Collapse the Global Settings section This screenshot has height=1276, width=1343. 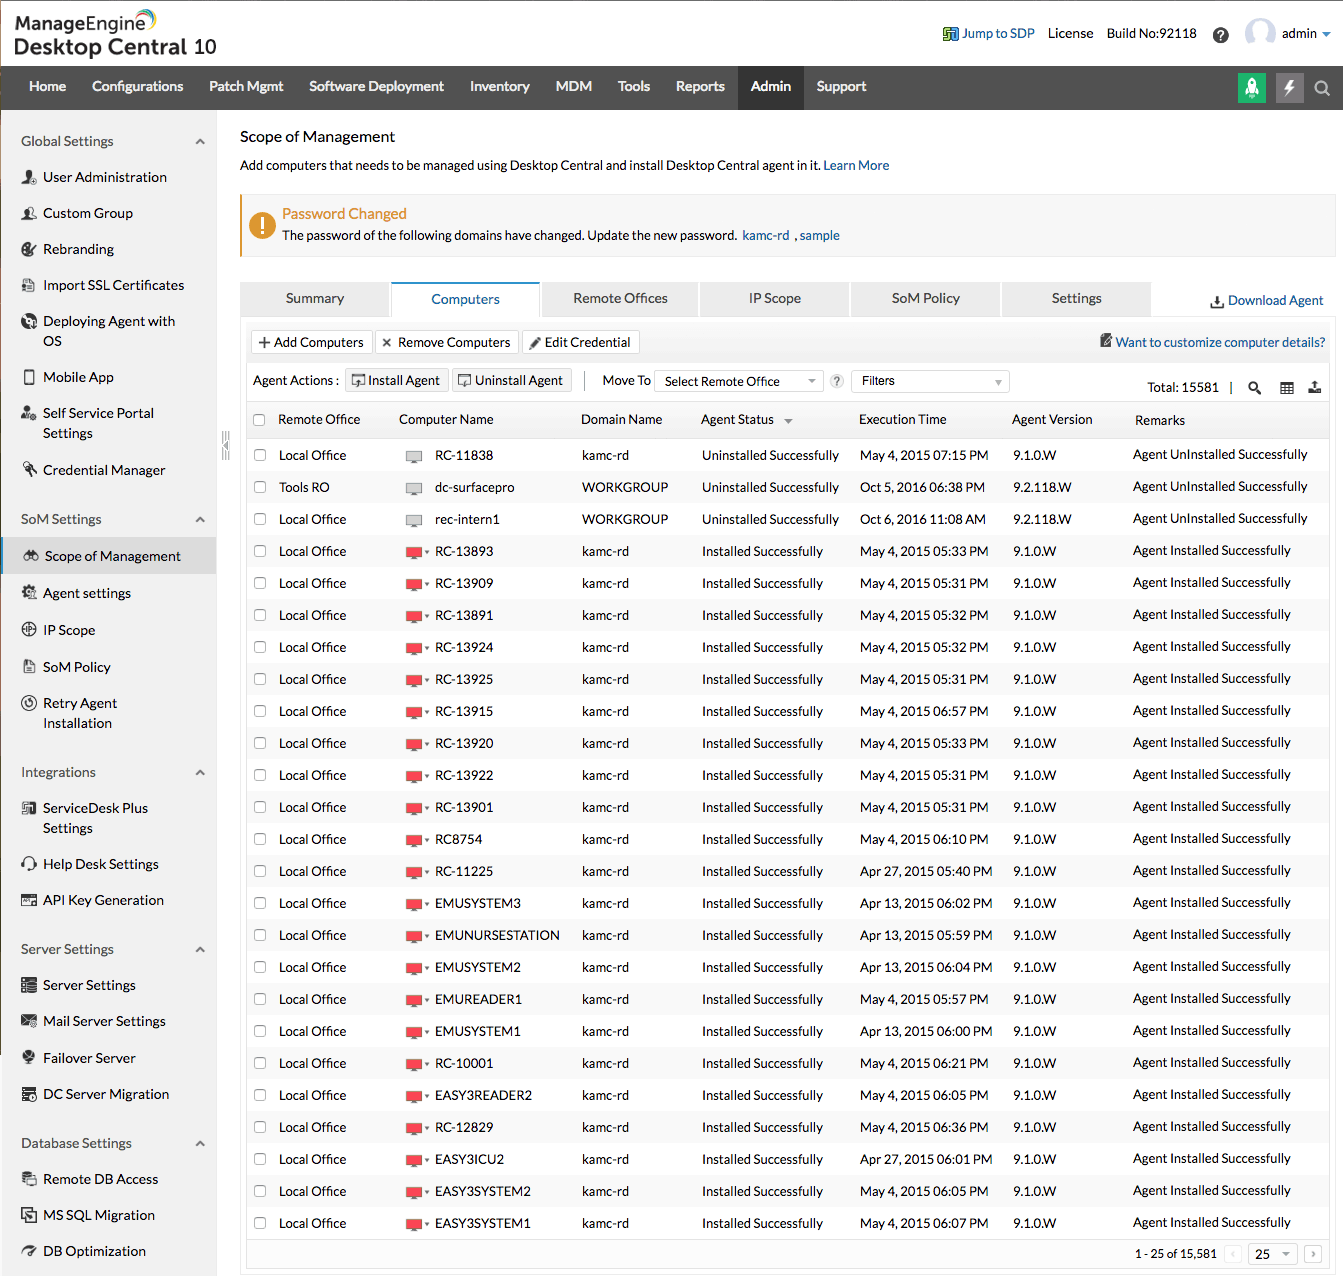tap(200, 141)
